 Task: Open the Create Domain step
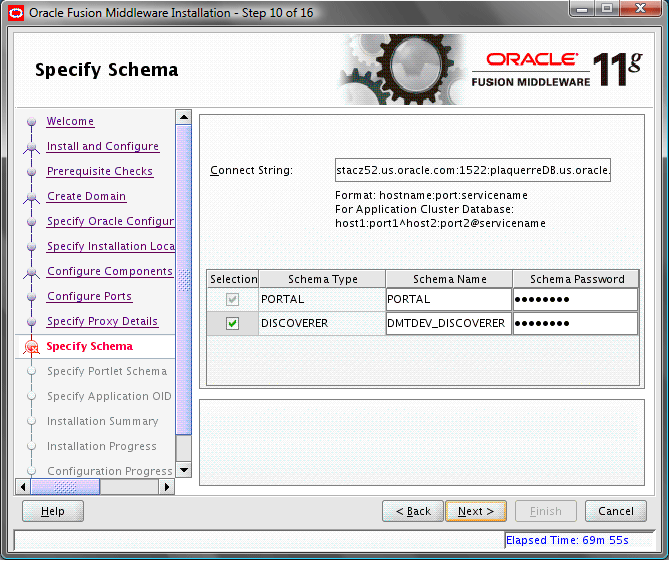pyautogui.click(x=86, y=196)
